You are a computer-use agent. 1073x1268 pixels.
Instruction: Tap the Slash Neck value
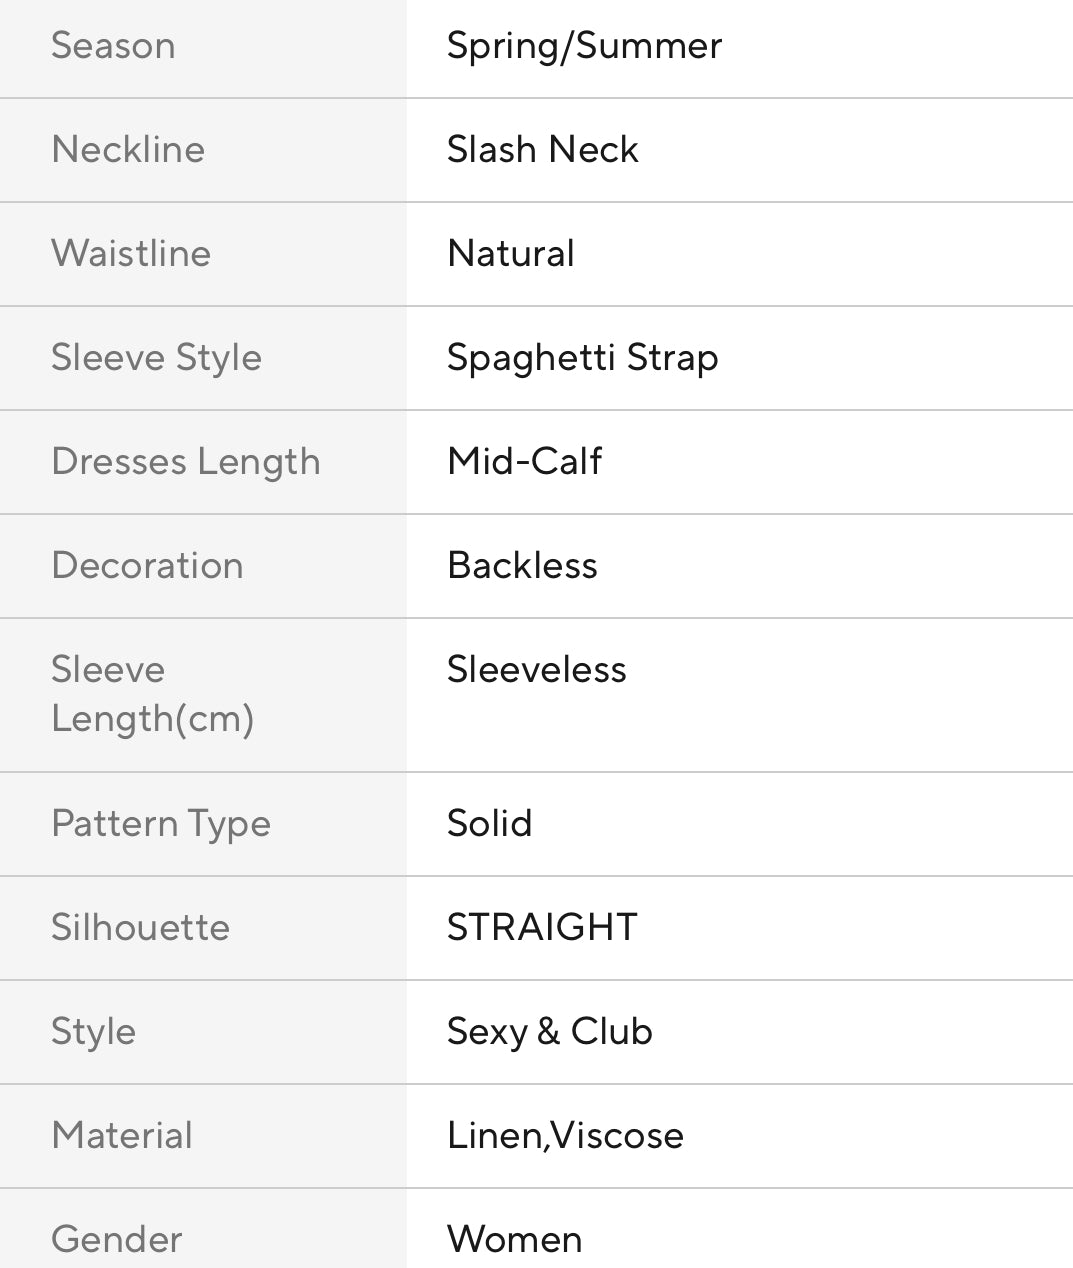tap(542, 150)
